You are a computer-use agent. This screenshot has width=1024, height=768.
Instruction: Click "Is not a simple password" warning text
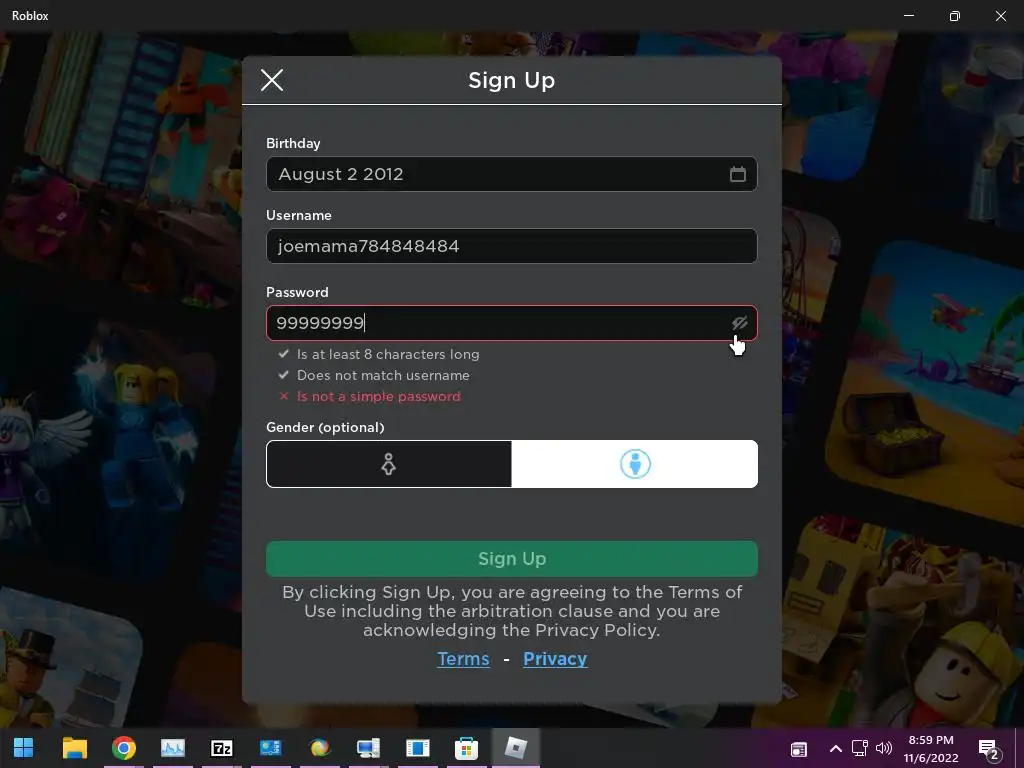[x=379, y=396]
